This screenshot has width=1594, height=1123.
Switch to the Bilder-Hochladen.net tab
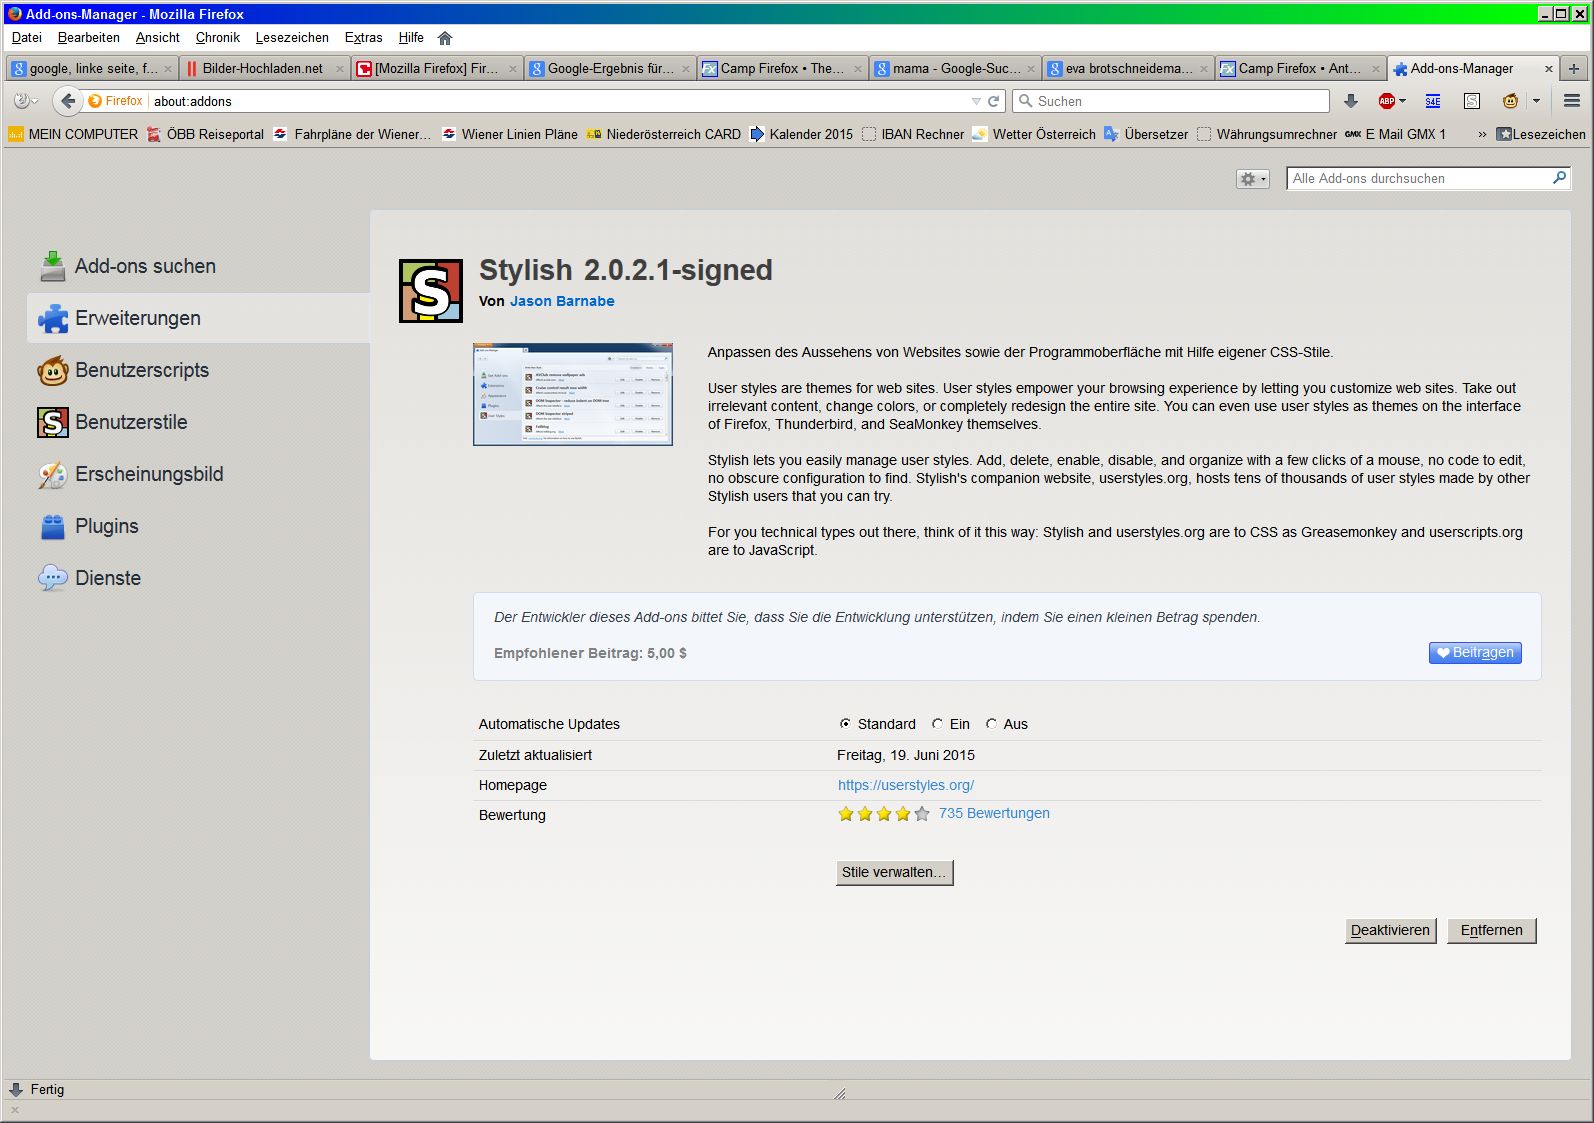[263, 68]
